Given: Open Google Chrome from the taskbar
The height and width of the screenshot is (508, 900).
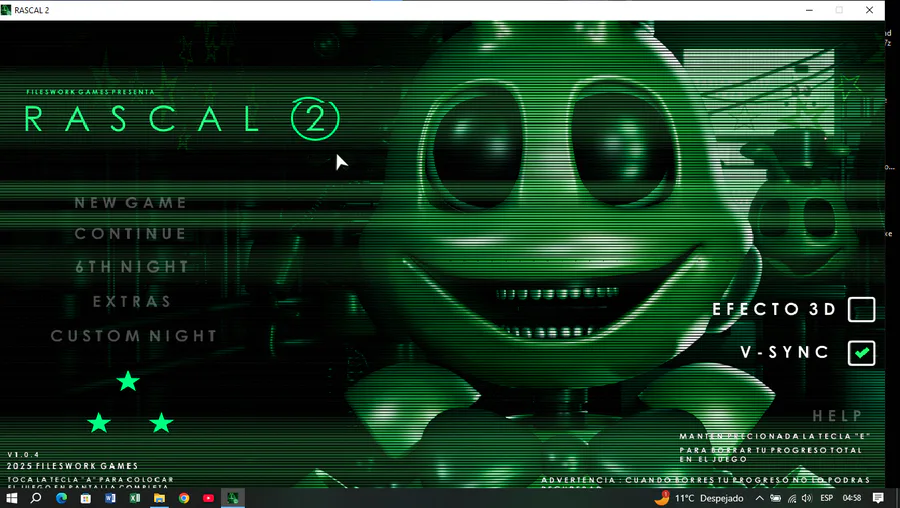Looking at the screenshot, I should point(184,498).
